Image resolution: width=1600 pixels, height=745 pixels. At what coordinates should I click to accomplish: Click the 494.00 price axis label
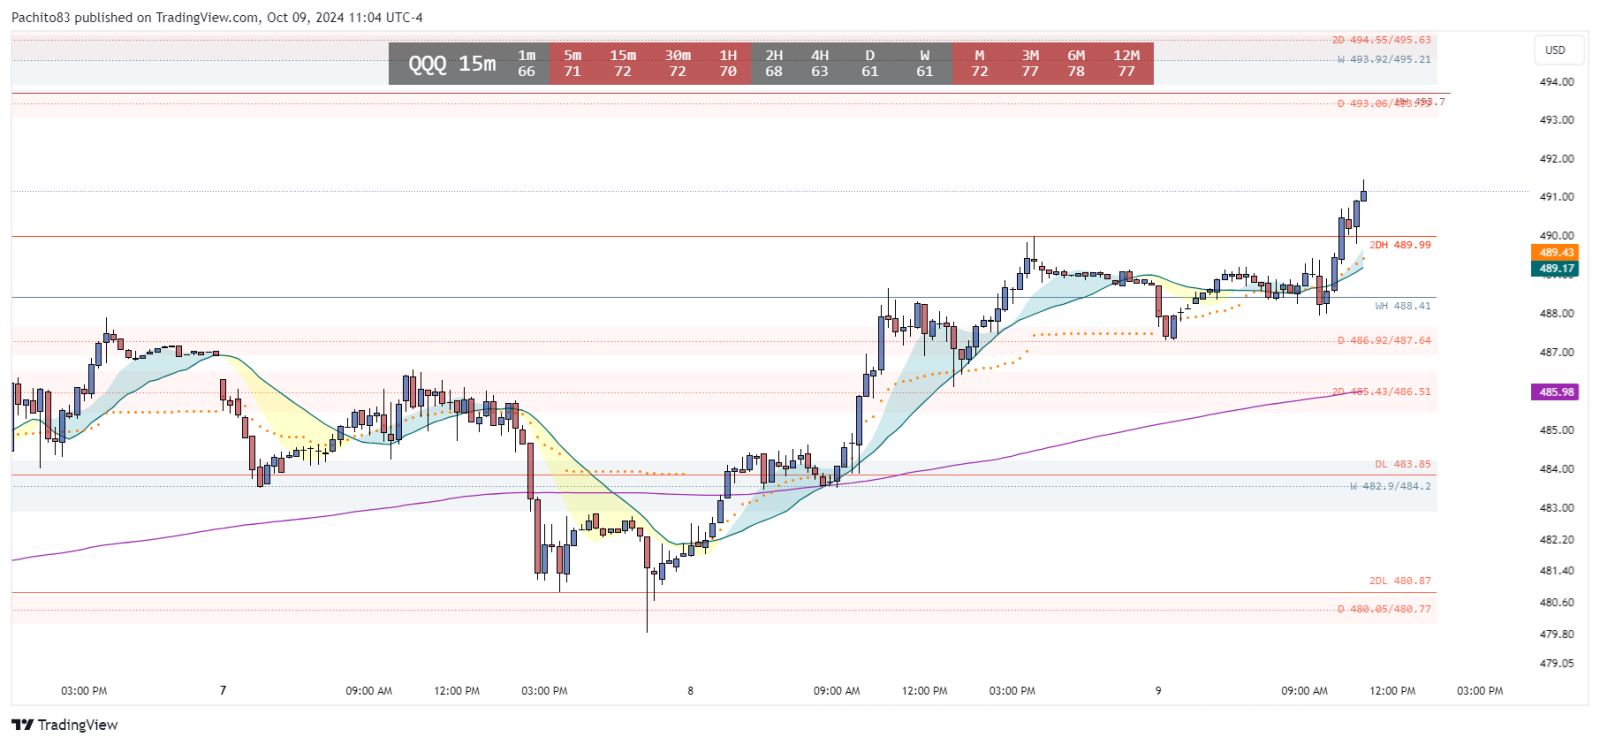pos(1556,82)
